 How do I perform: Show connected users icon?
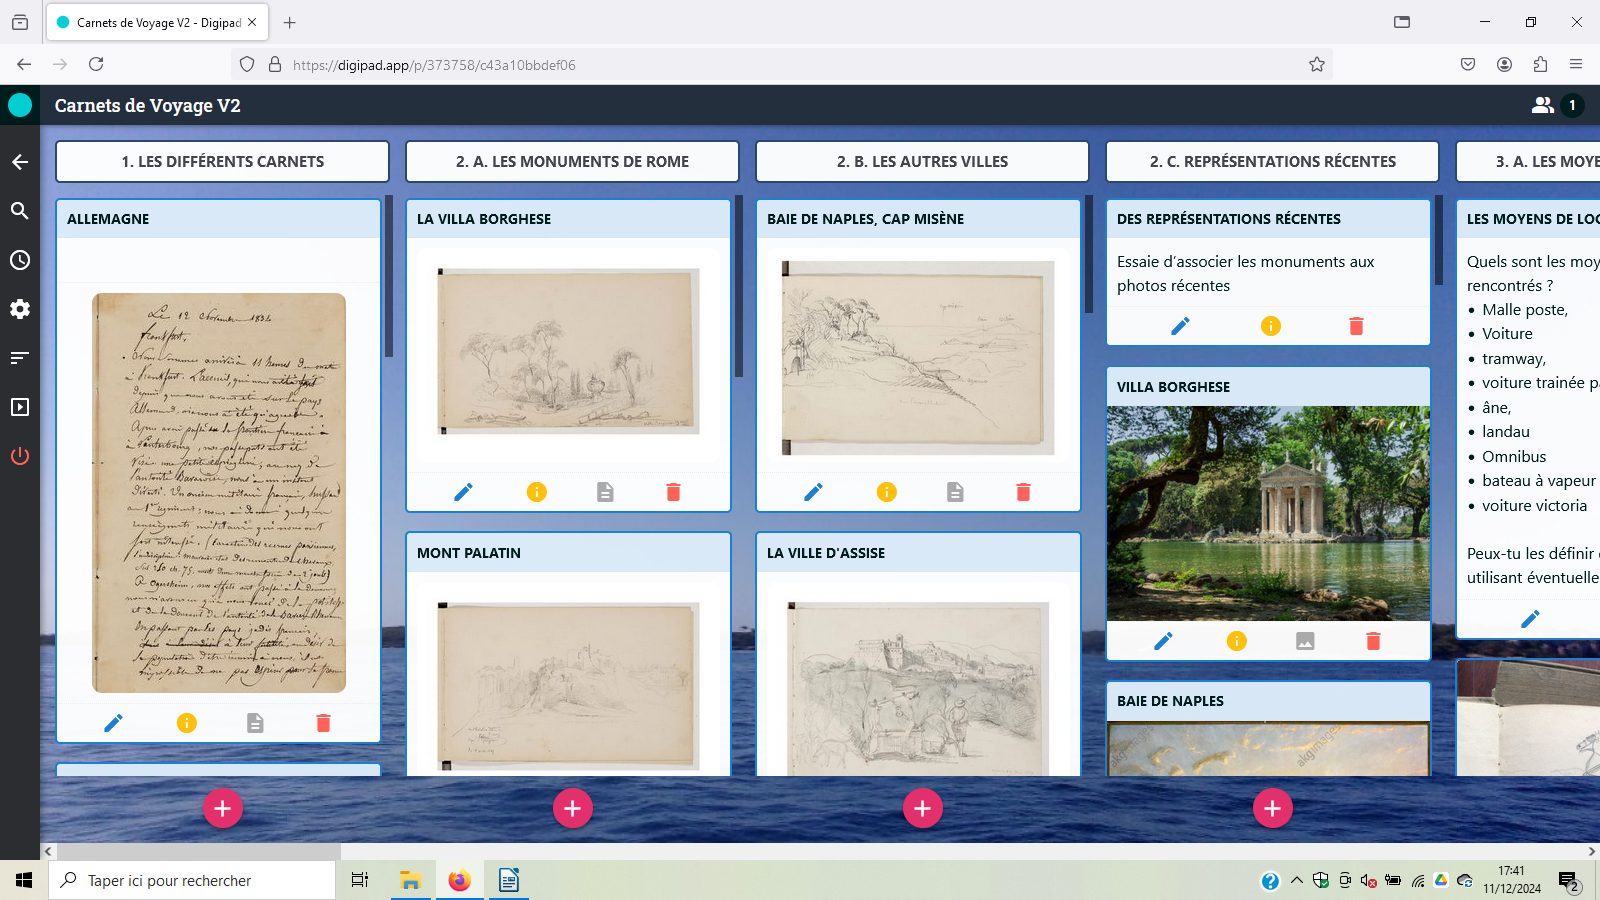tap(1543, 105)
